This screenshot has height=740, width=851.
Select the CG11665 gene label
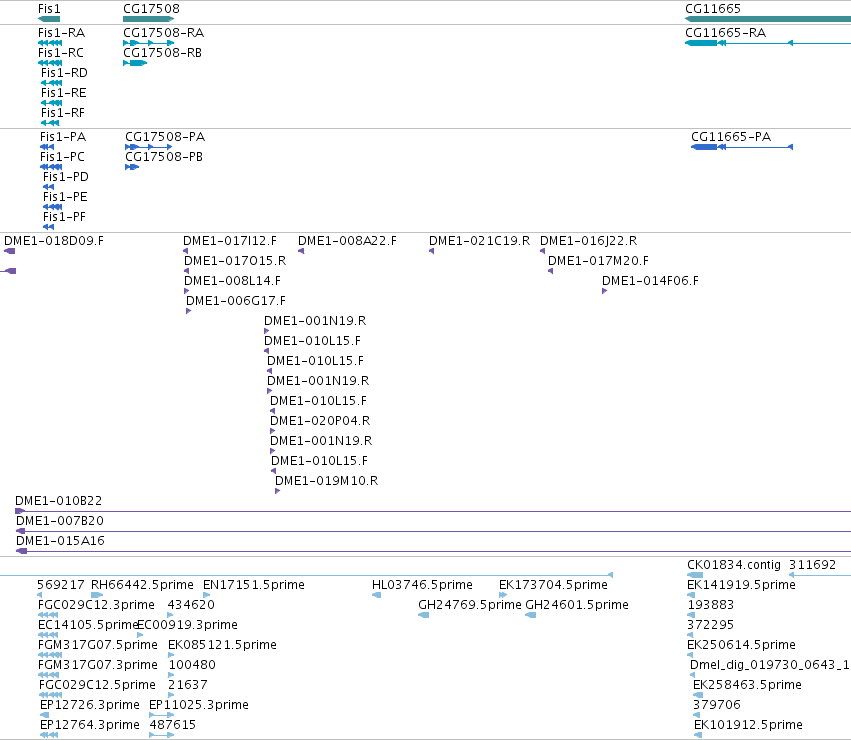click(x=713, y=9)
